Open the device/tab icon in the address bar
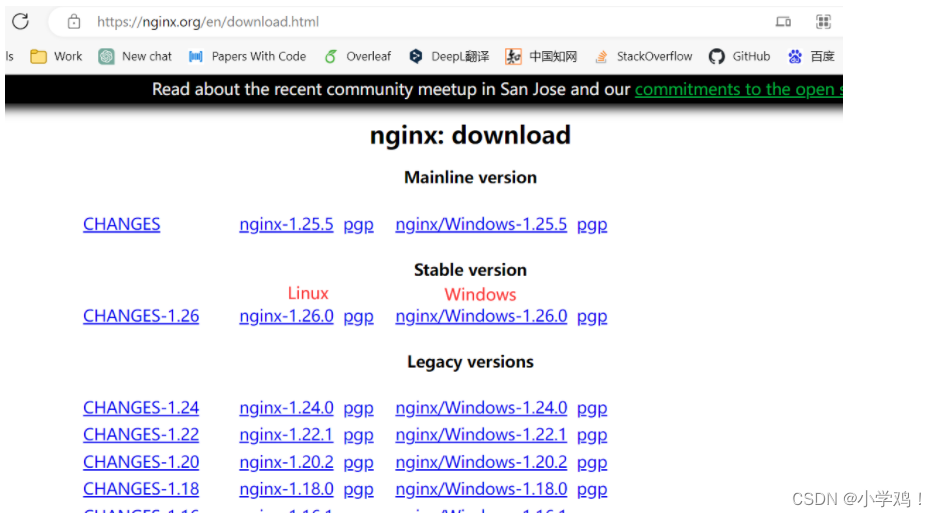Viewport: 936px width, 517px height. point(783,22)
